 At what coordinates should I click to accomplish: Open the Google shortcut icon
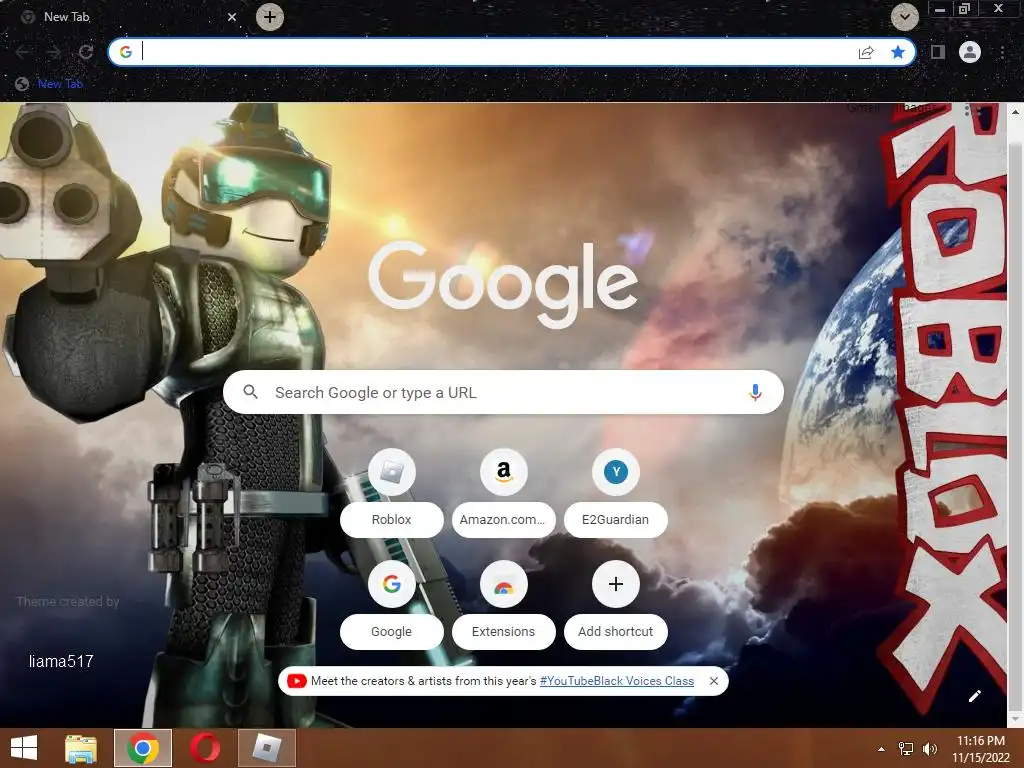392,584
